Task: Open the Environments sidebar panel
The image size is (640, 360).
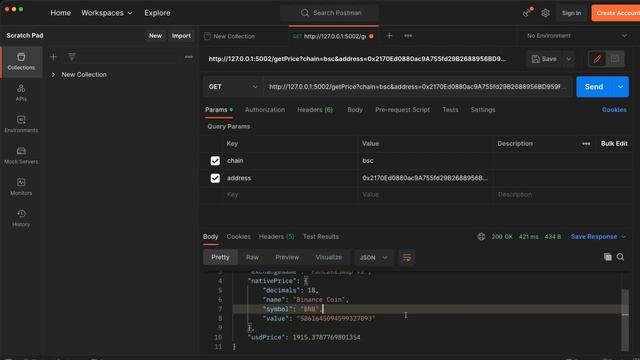Action: [21, 124]
